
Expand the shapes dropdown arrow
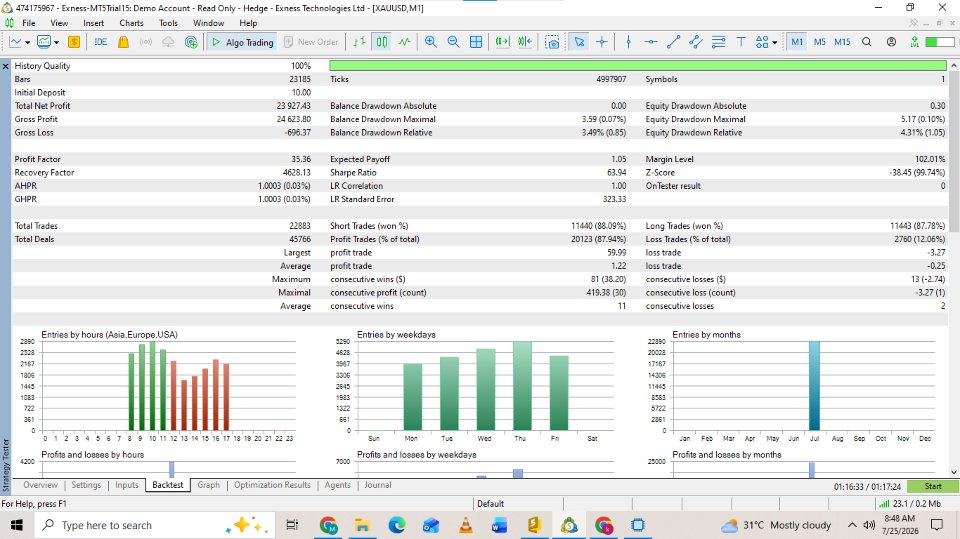[774, 42]
